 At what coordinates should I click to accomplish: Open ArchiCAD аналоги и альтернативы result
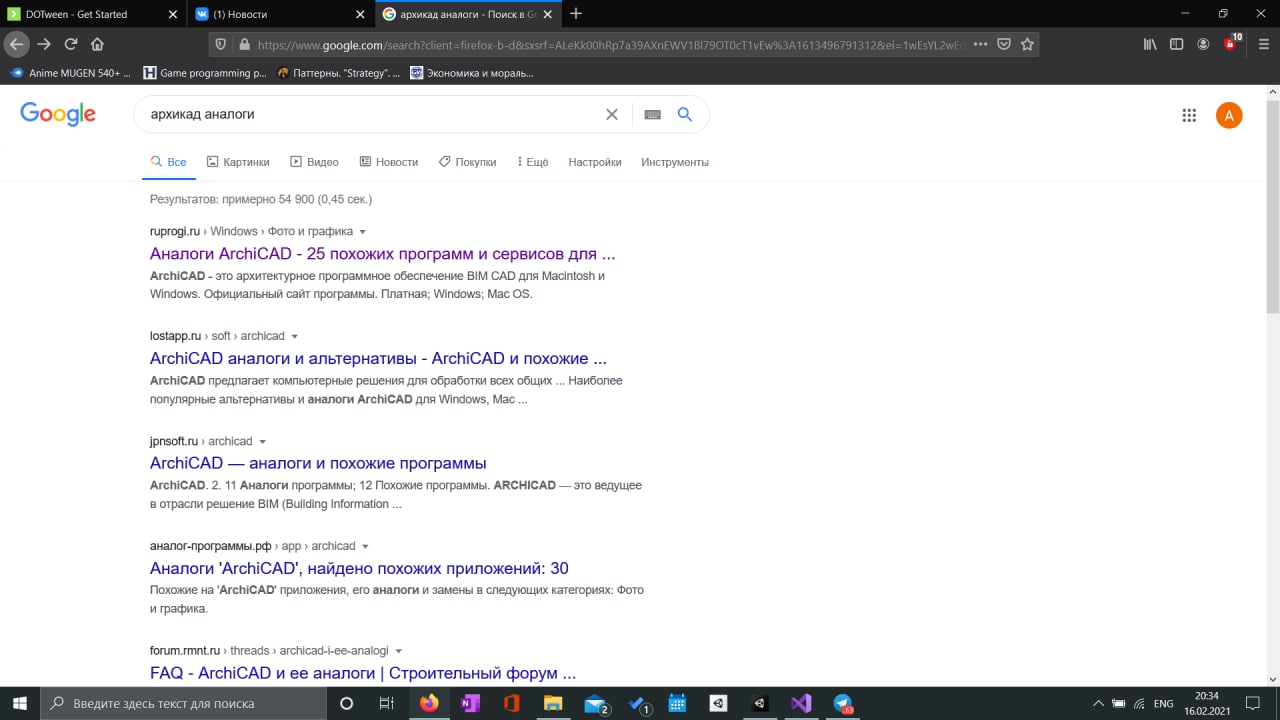click(378, 358)
